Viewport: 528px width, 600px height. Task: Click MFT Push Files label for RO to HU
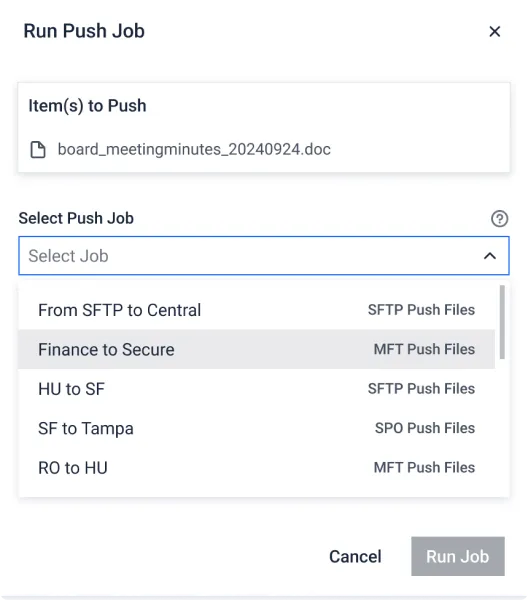click(424, 467)
